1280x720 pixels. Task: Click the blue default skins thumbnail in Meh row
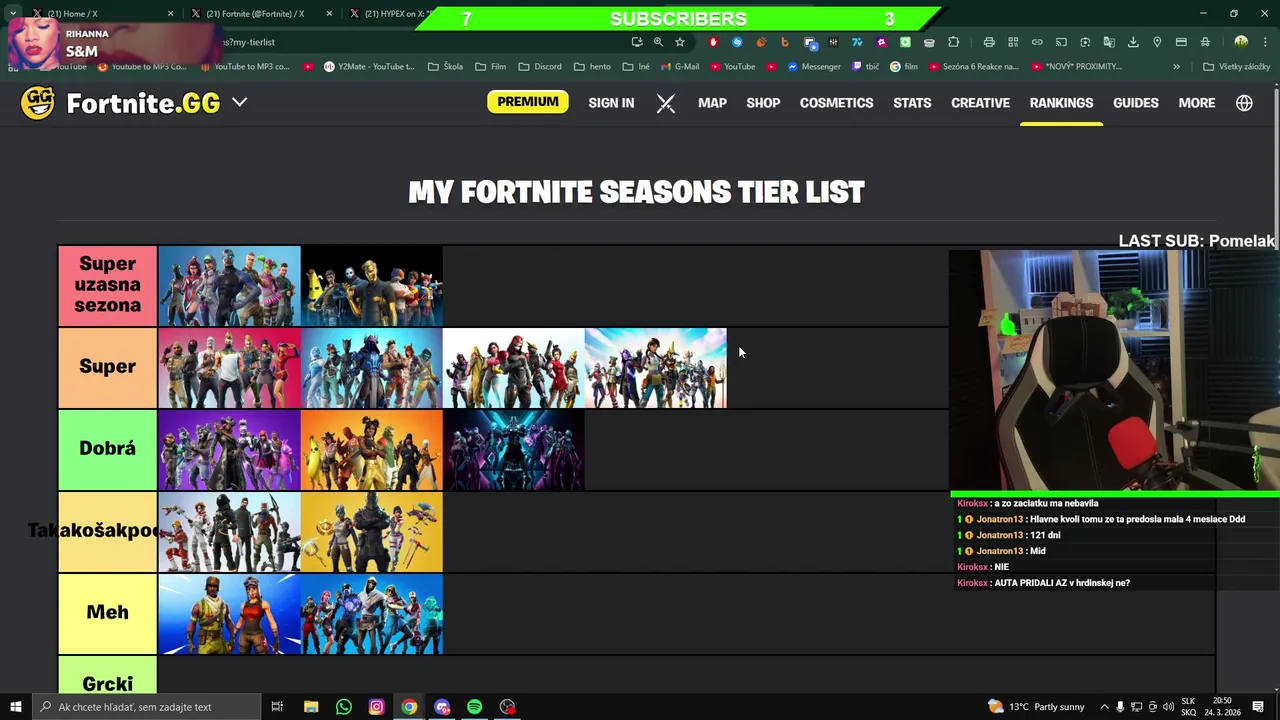tap(229, 614)
